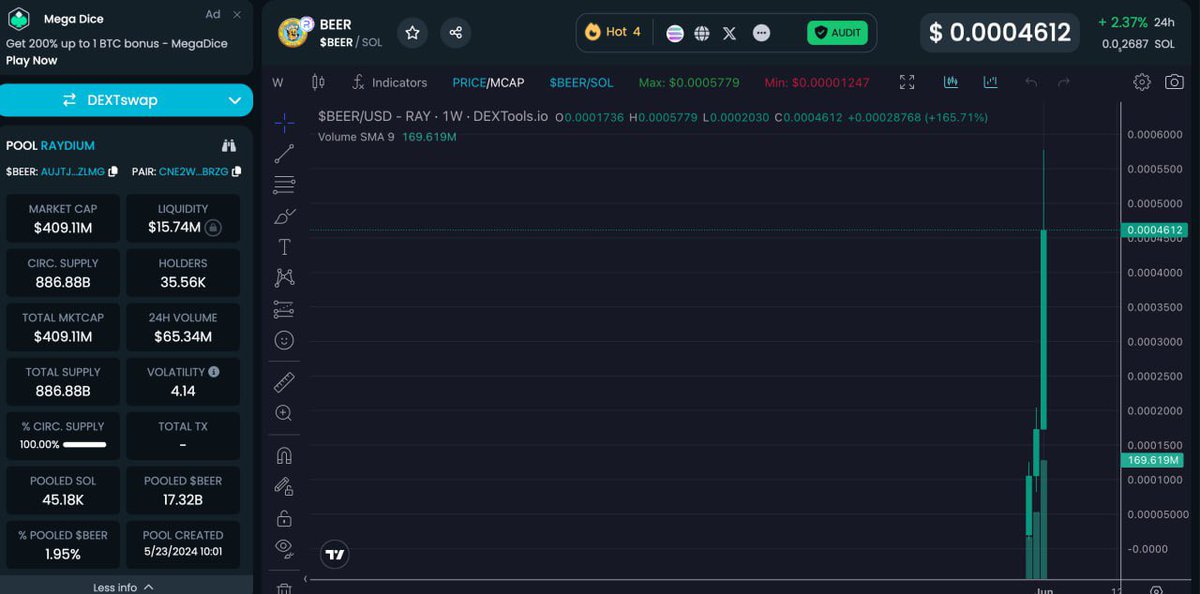Select the ruler measure tool
This screenshot has width=1200, height=594.
[284, 382]
